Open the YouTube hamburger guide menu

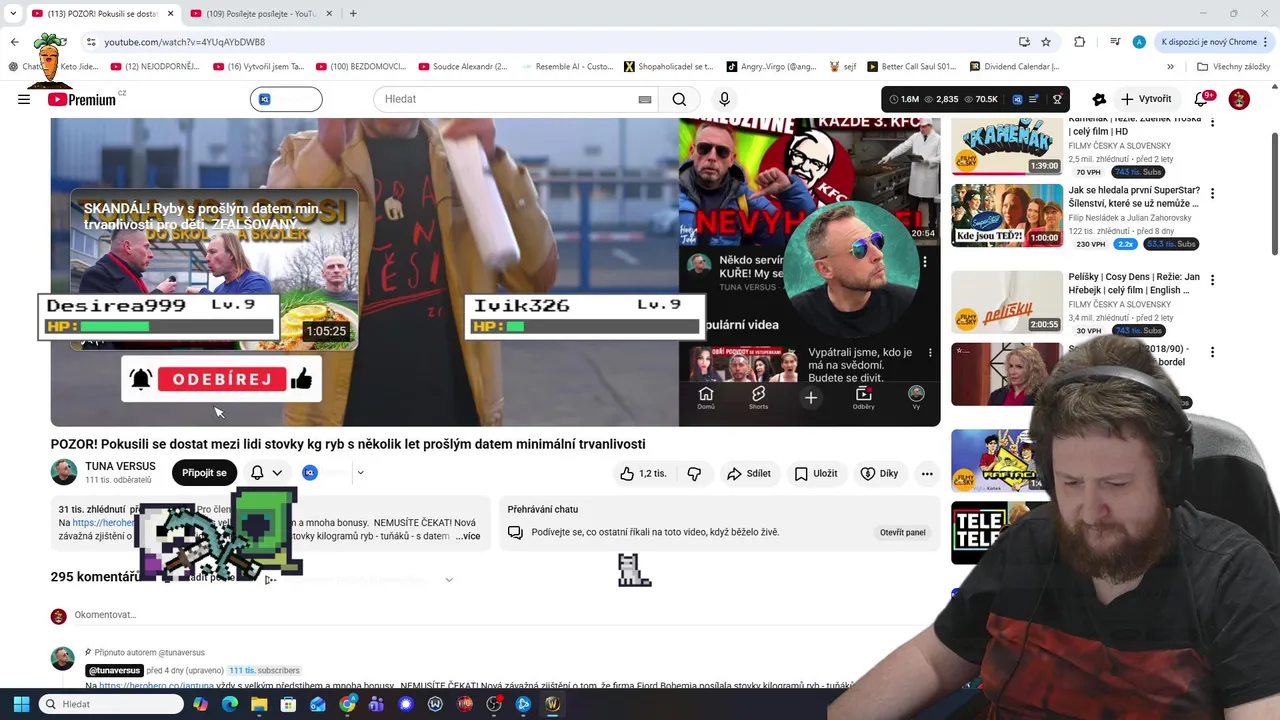point(24,99)
